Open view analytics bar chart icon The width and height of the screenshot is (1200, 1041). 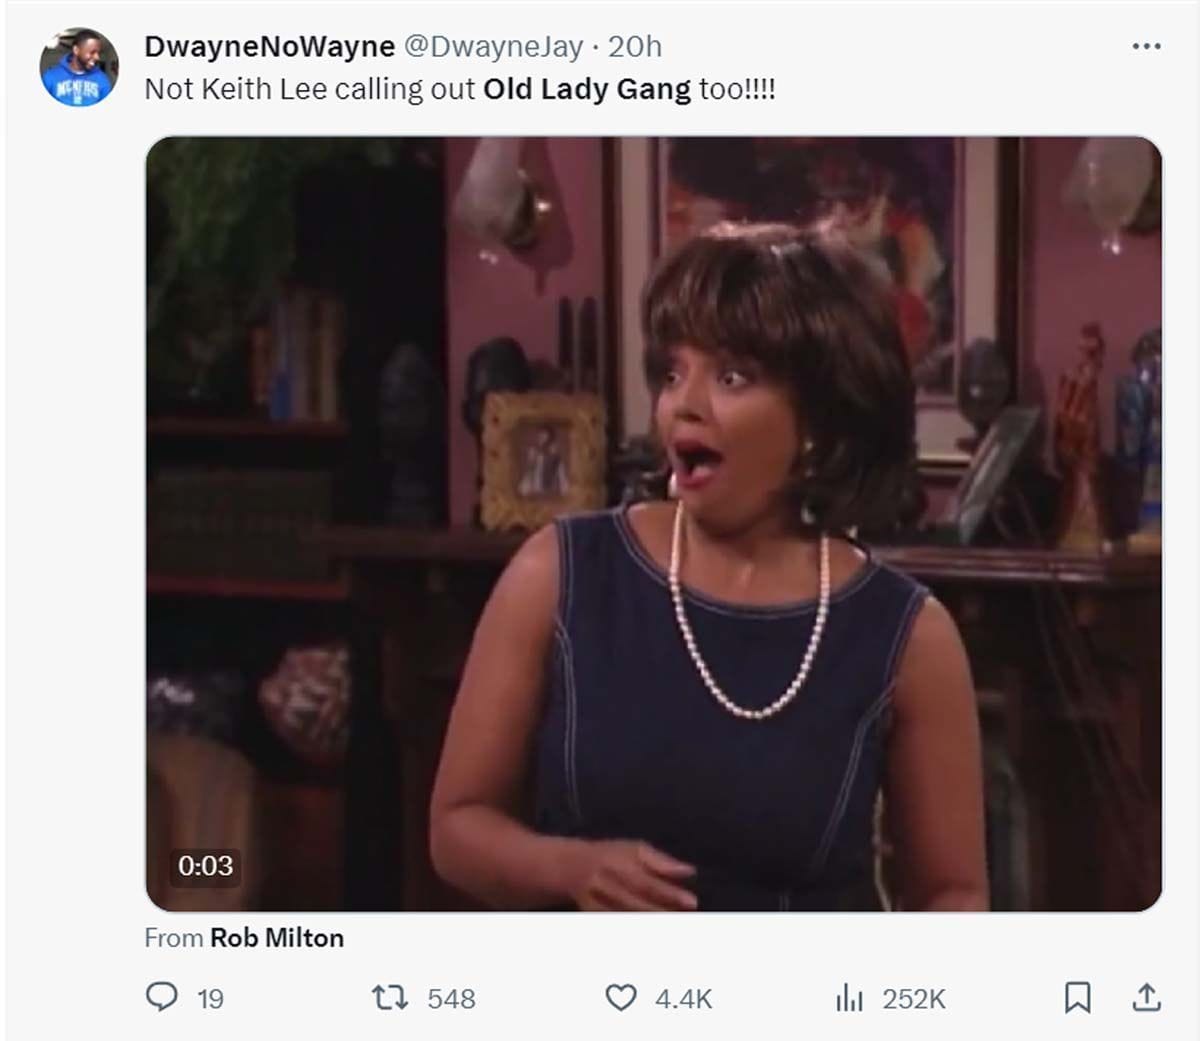(x=849, y=997)
